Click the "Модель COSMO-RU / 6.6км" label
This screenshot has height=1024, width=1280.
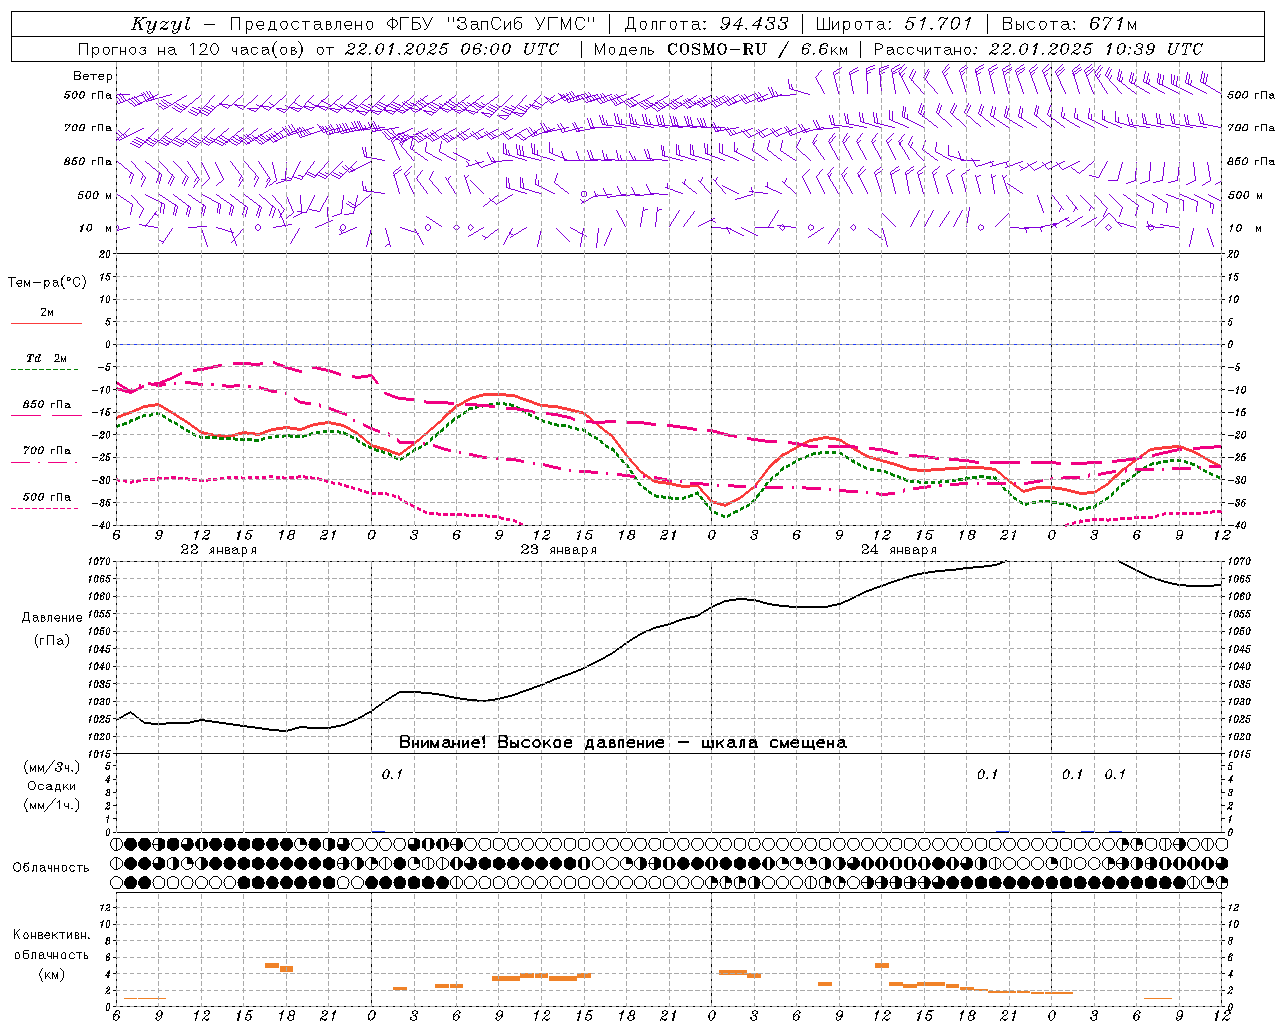[722, 49]
